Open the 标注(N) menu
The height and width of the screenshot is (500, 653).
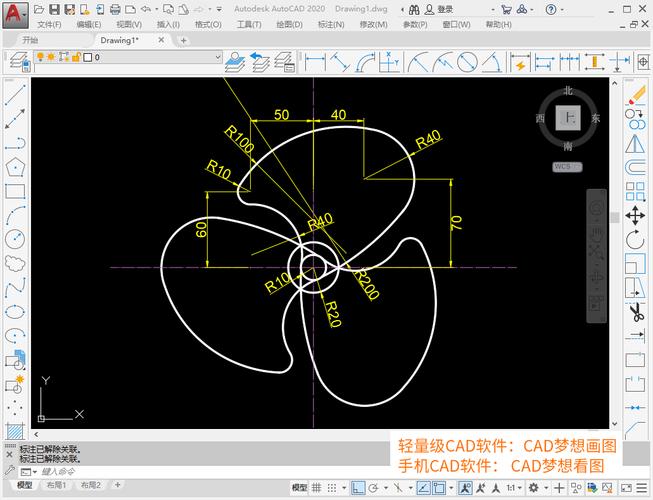[x=331, y=25]
